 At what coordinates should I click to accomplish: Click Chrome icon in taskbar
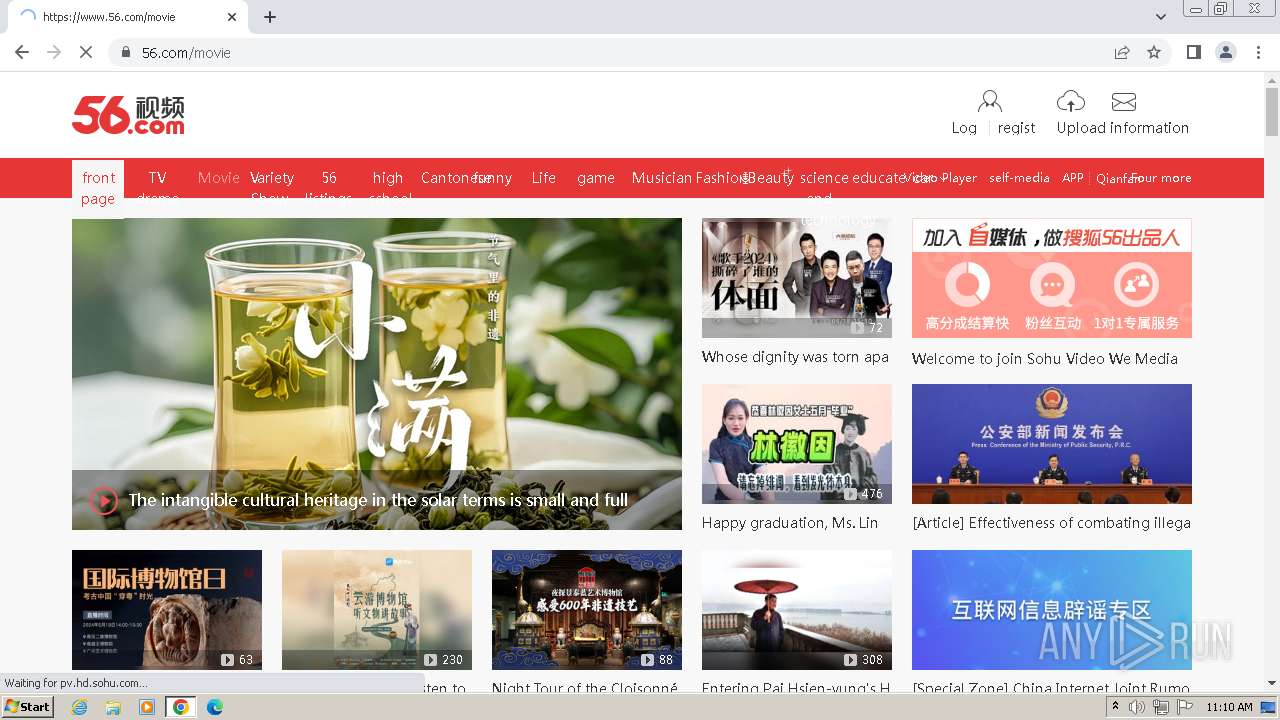pyautogui.click(x=181, y=707)
